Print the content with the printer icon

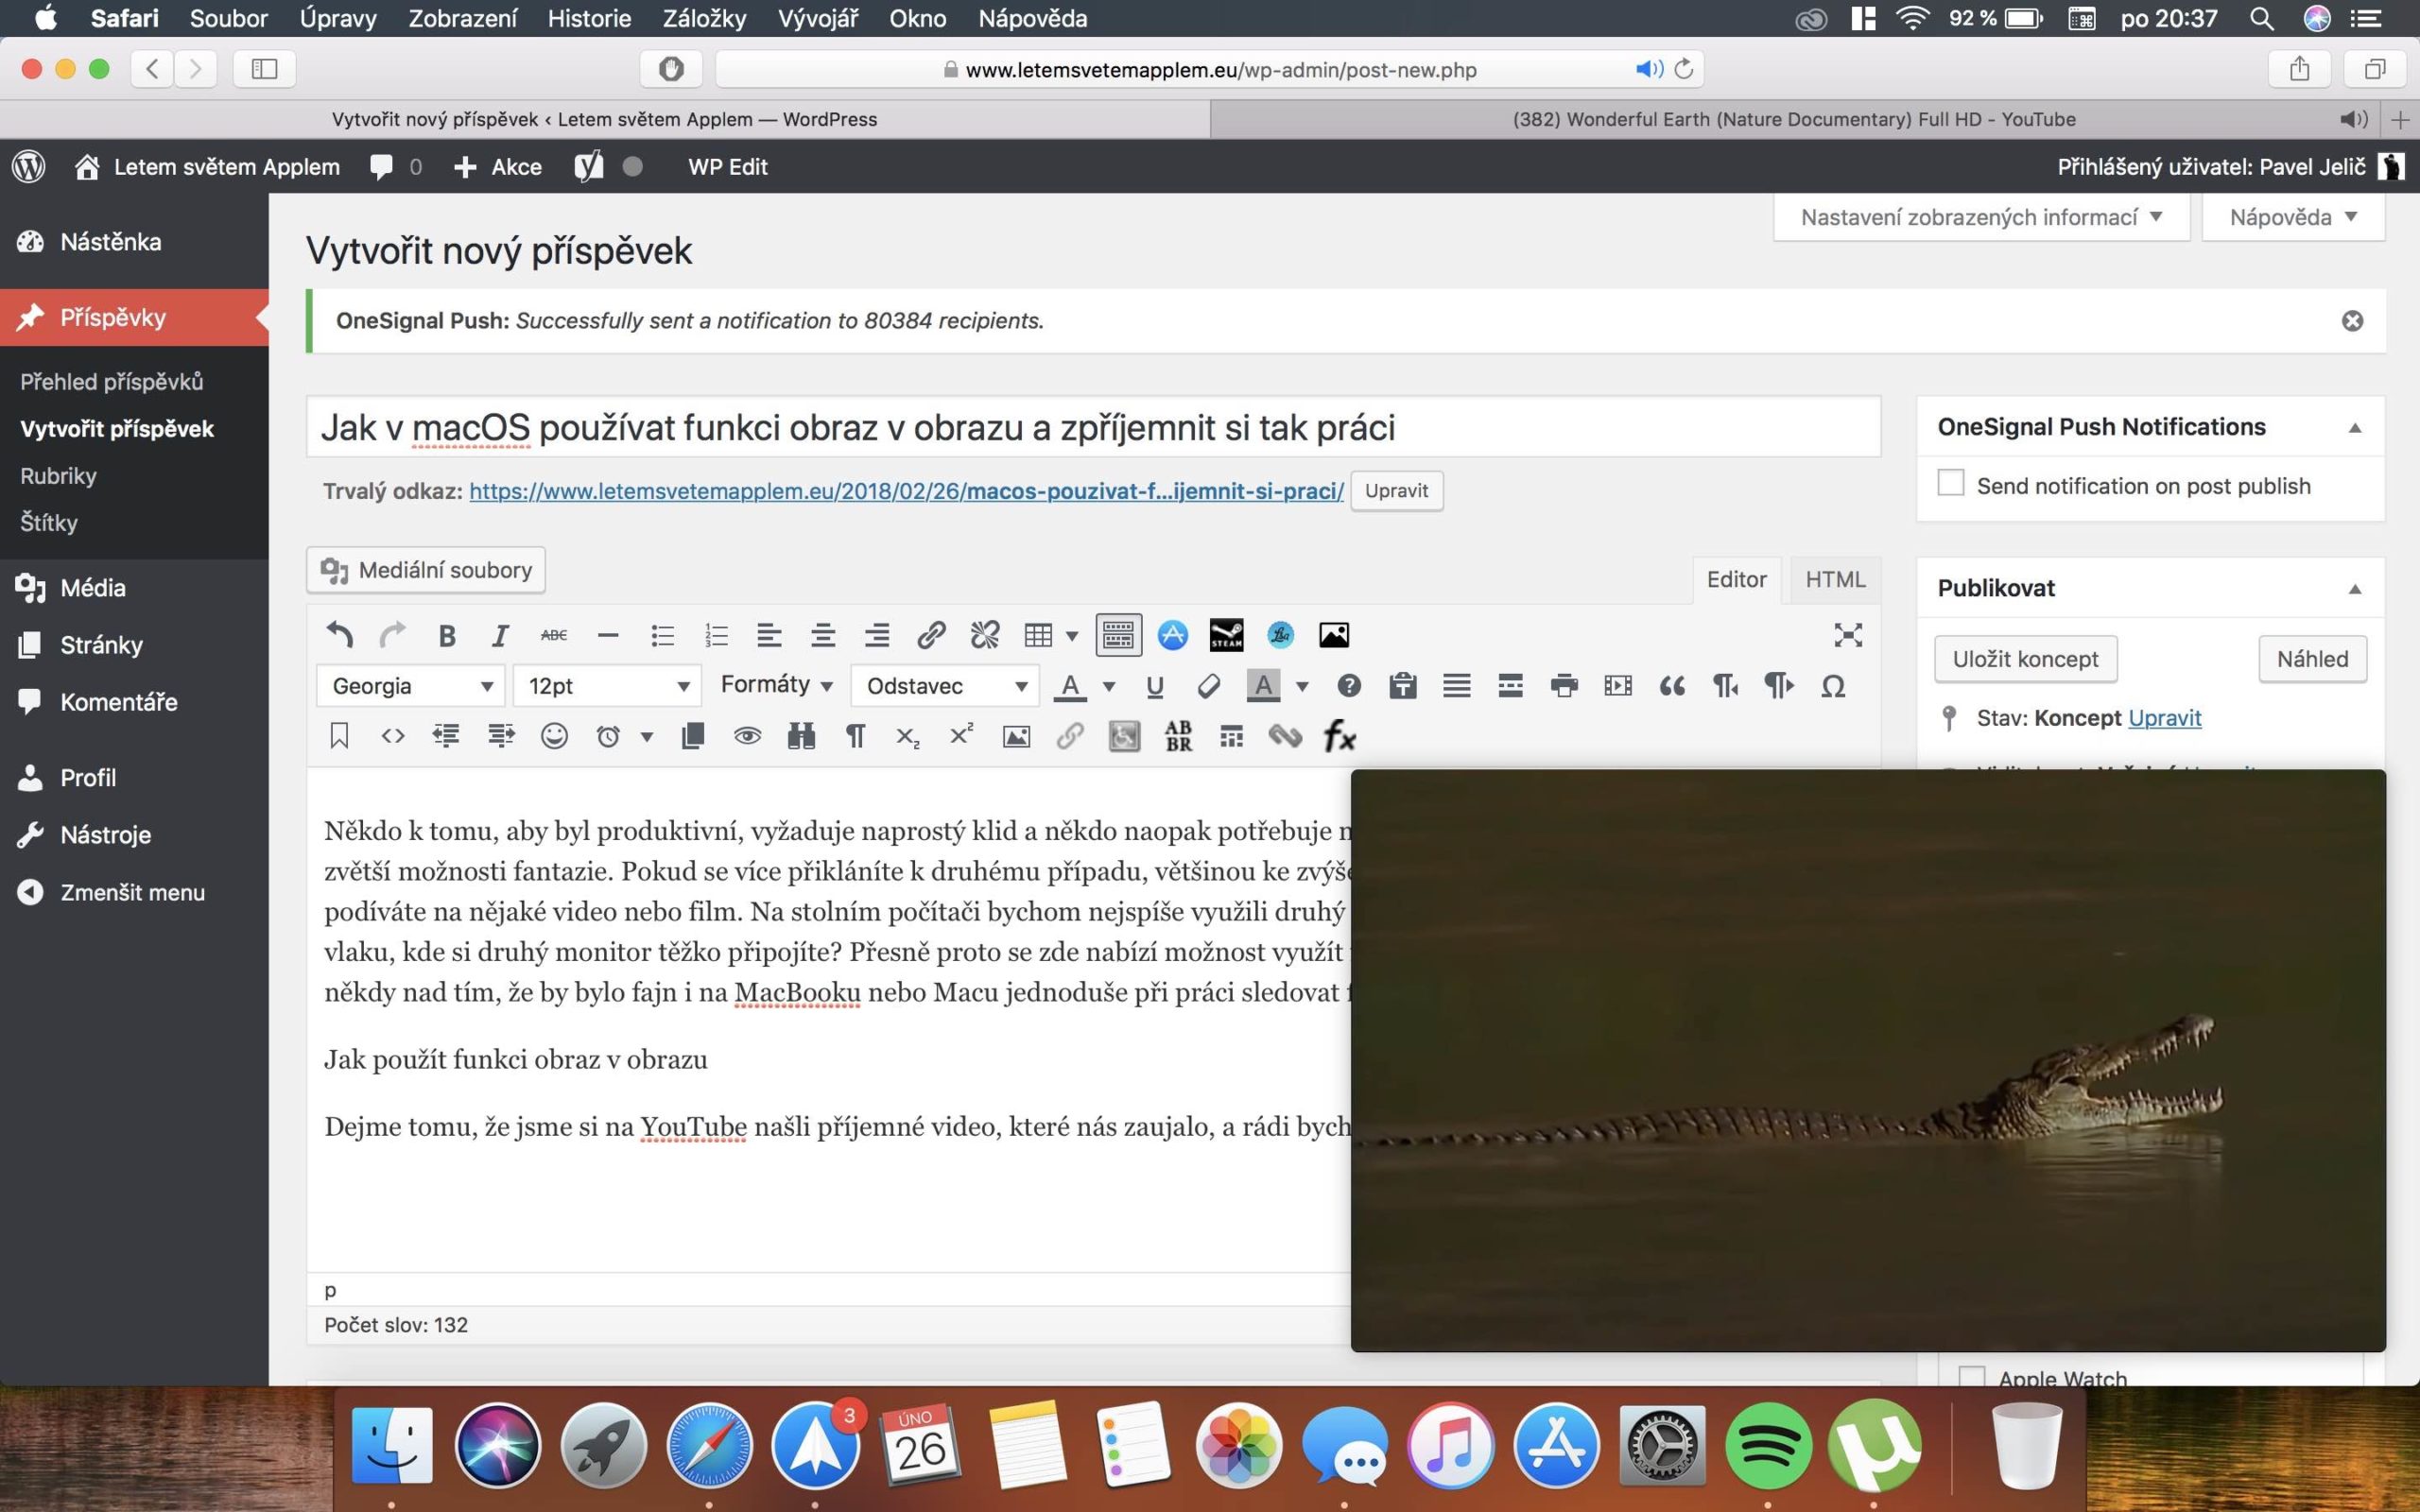(x=1564, y=686)
